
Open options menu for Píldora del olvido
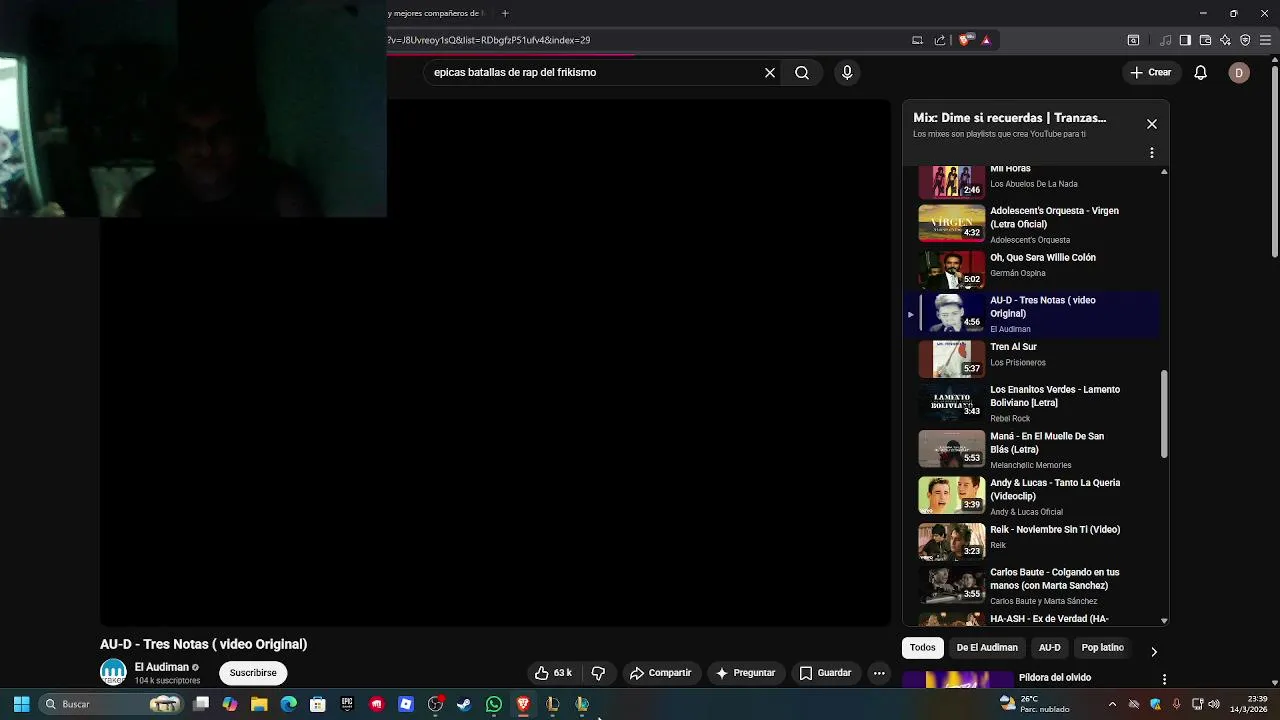tap(1164, 679)
